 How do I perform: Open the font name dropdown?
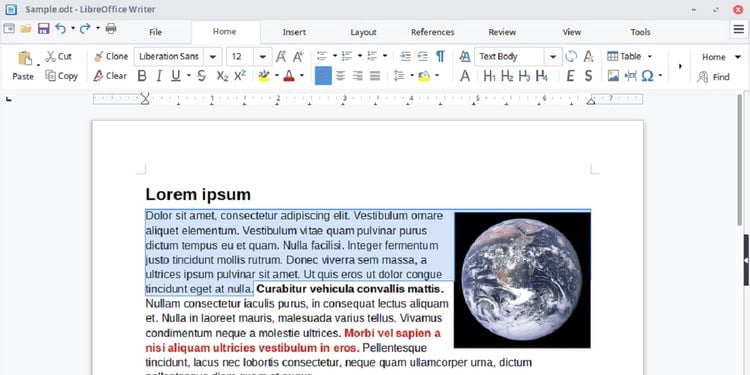pos(213,56)
